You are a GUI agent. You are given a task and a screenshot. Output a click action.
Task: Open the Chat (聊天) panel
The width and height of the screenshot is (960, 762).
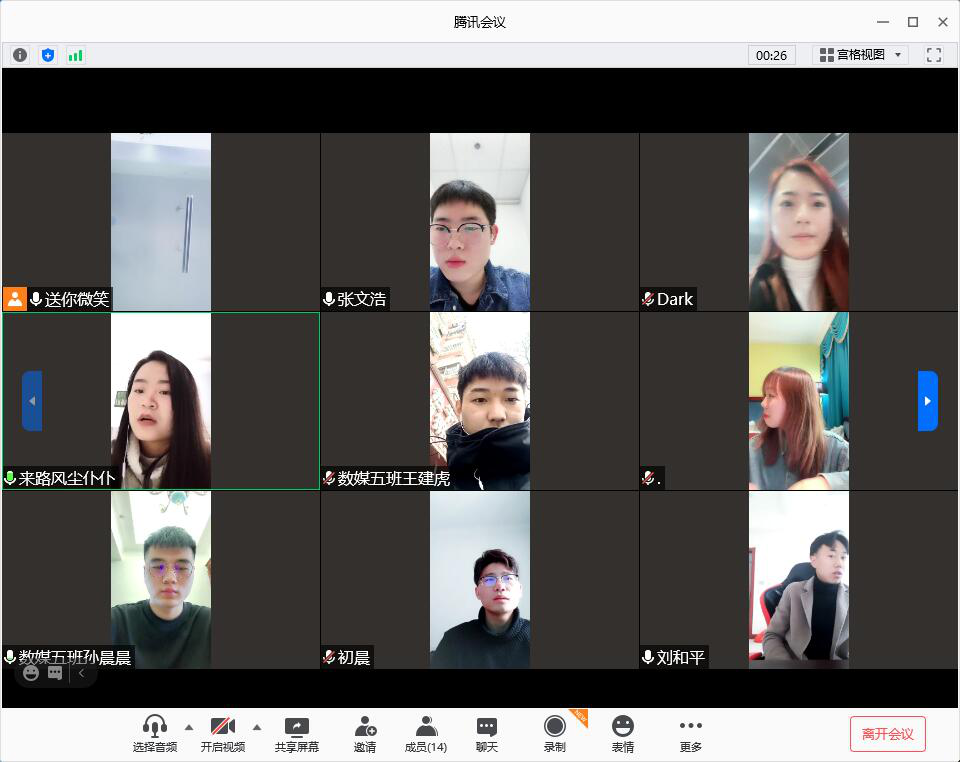click(487, 734)
